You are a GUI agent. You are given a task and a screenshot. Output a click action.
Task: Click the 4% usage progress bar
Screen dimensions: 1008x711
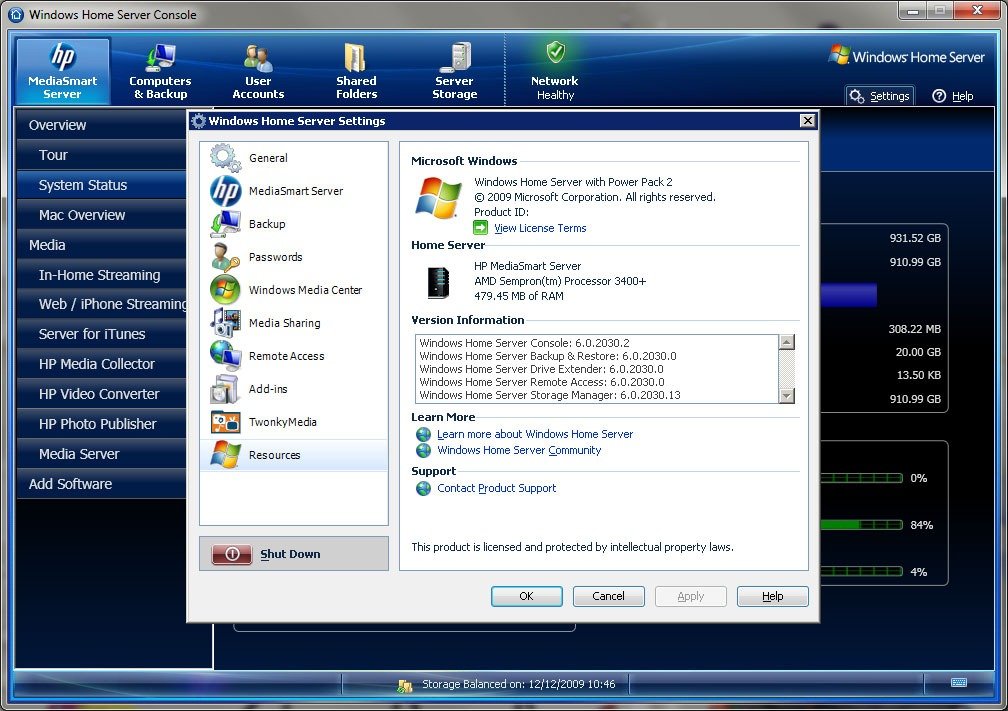pos(861,572)
